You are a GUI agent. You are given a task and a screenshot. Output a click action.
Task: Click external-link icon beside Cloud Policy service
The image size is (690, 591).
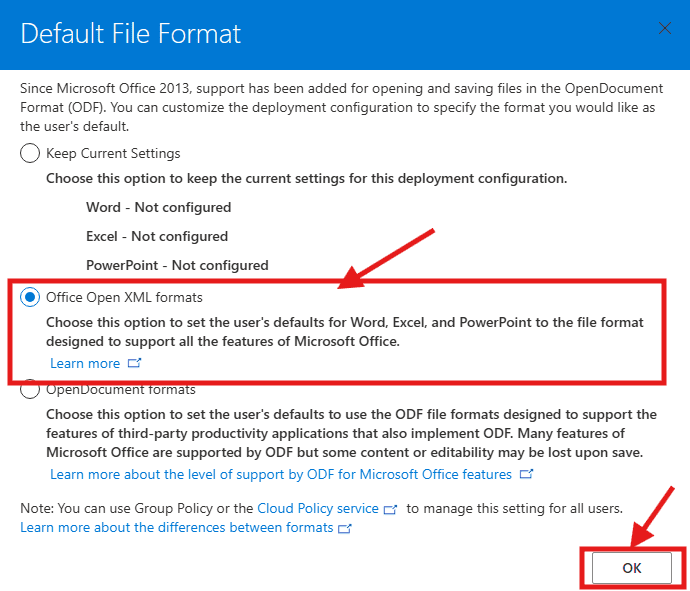tap(391, 509)
